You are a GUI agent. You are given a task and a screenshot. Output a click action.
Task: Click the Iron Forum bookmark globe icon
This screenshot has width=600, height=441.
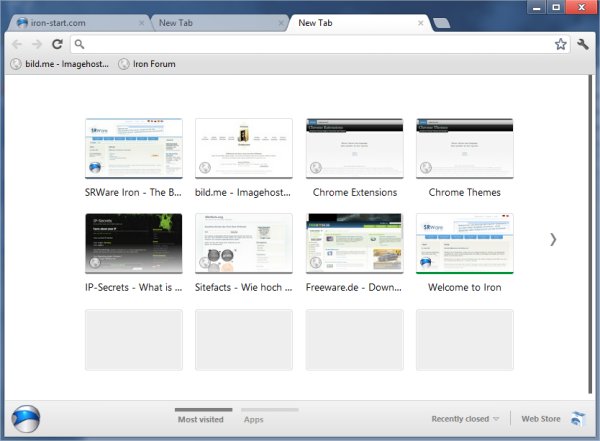click(124, 64)
